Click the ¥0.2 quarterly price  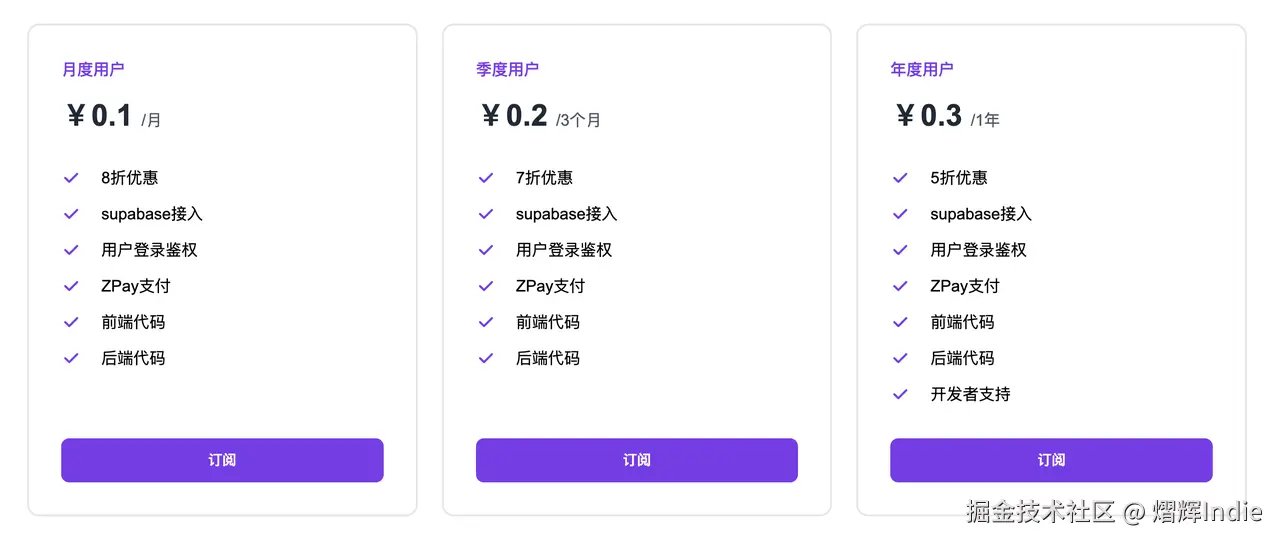pyautogui.click(x=515, y=116)
